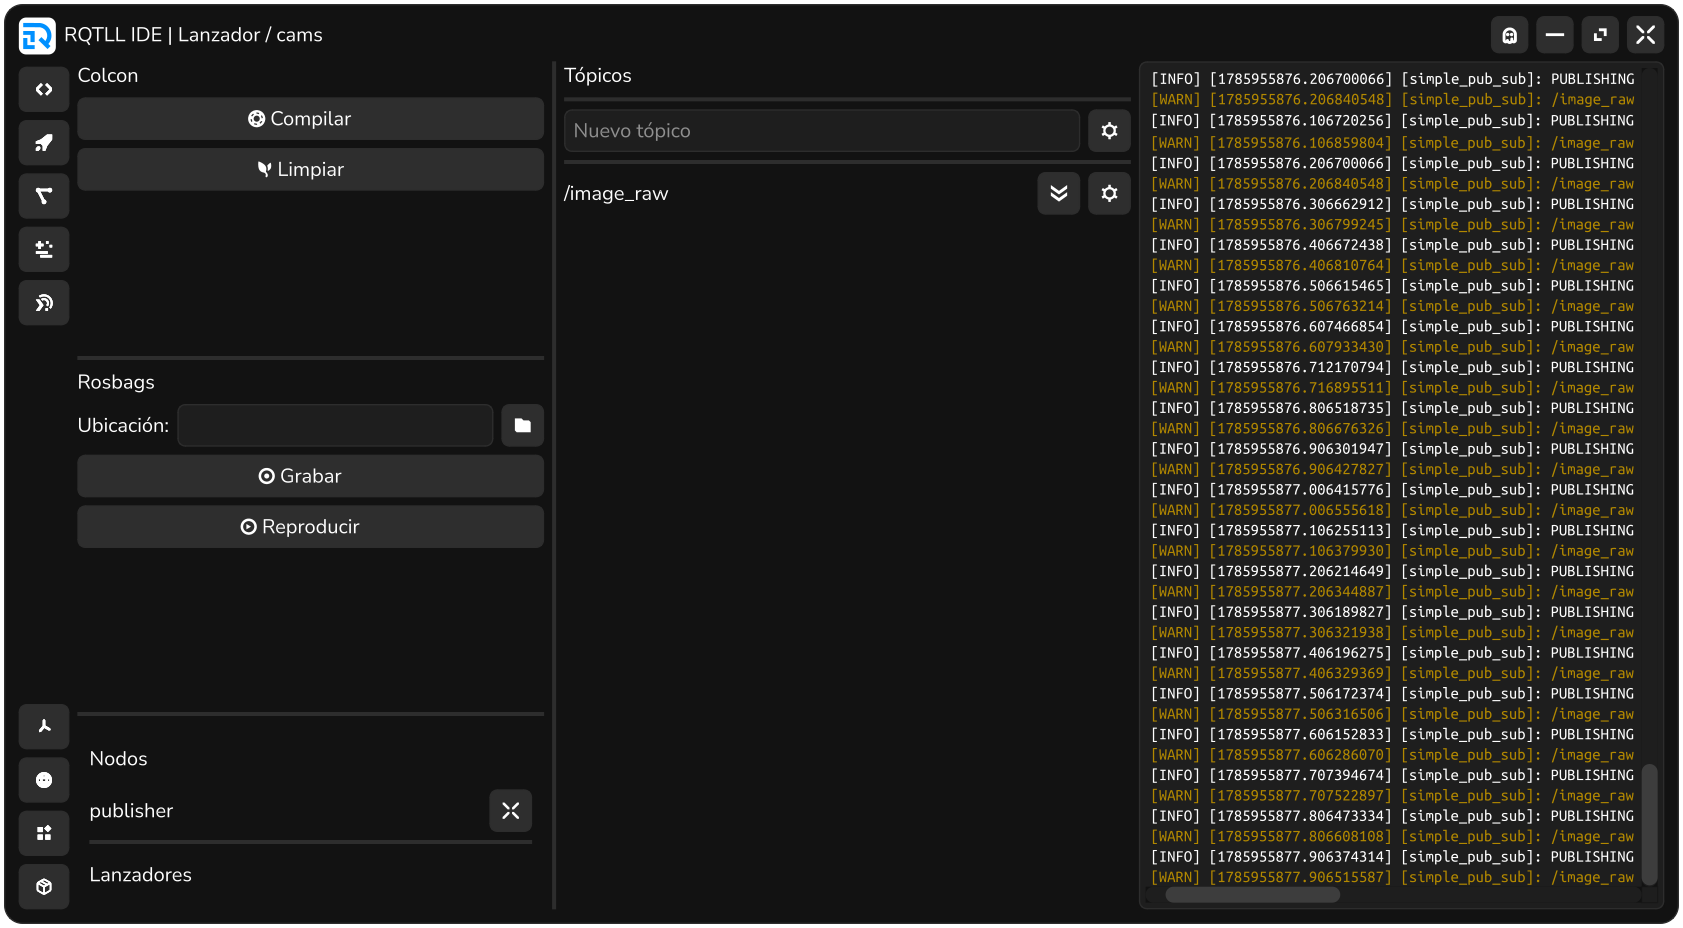Expand the /image_raw topic details
This screenshot has width=1683, height=928.
[1059, 193]
